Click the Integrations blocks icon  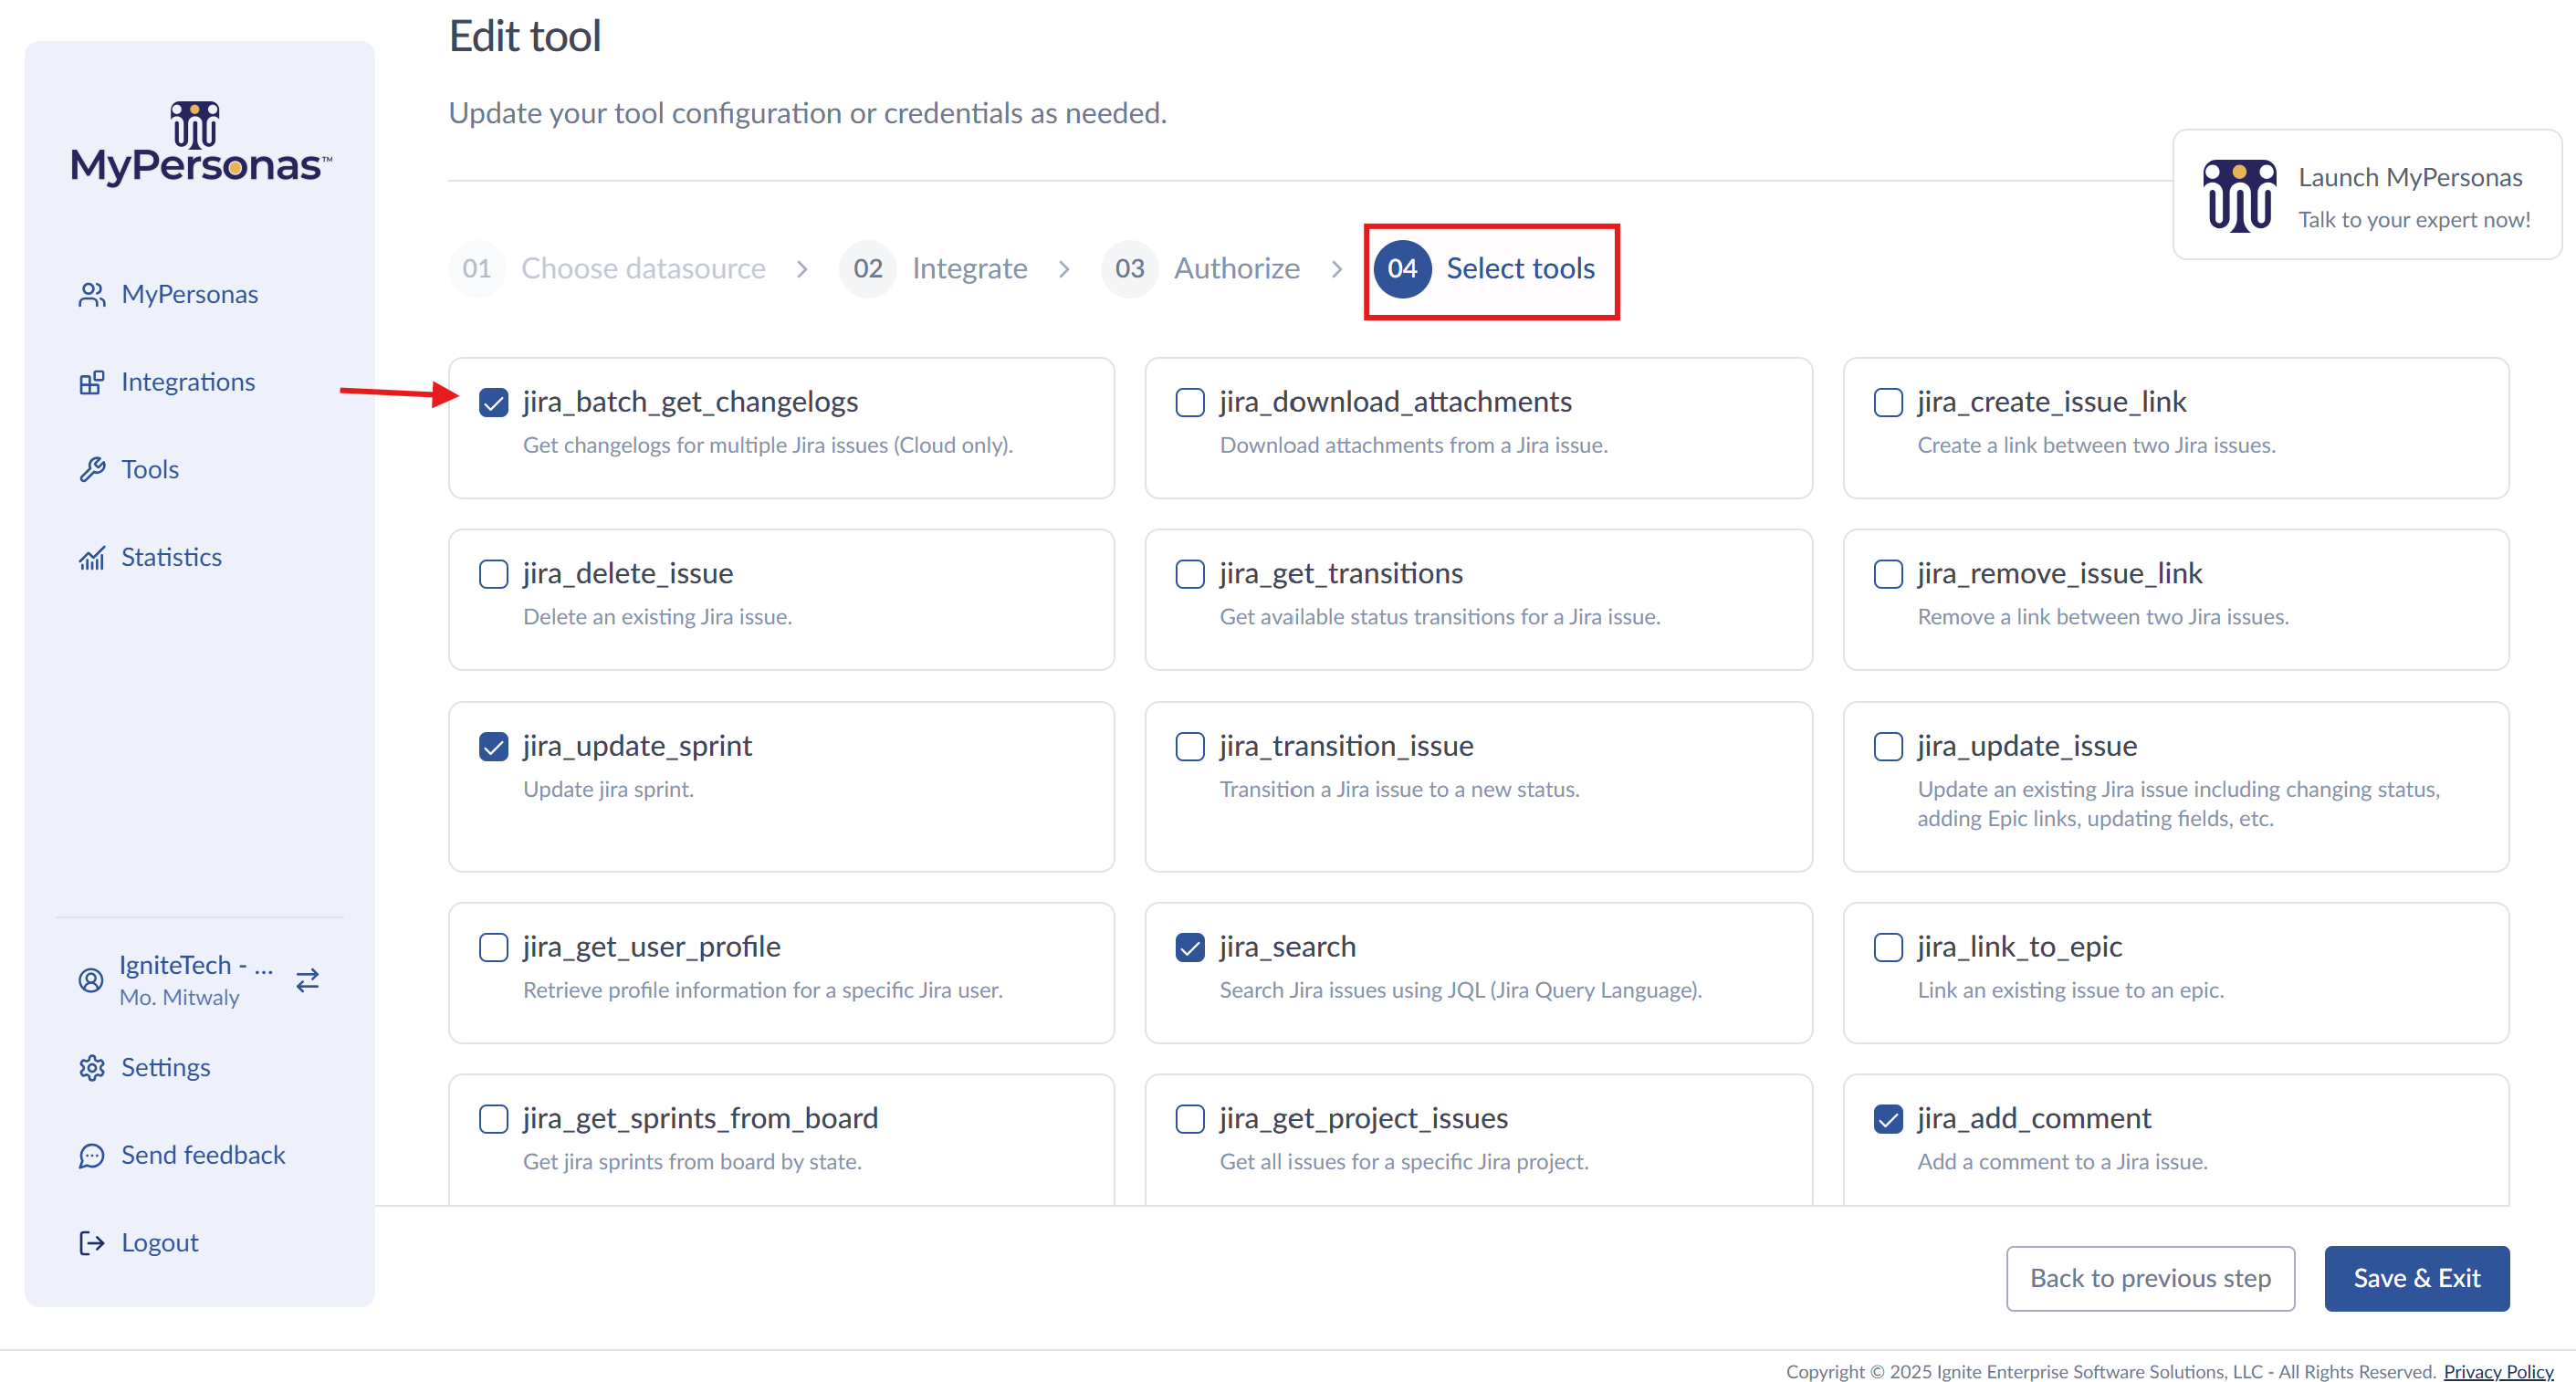[x=92, y=382]
